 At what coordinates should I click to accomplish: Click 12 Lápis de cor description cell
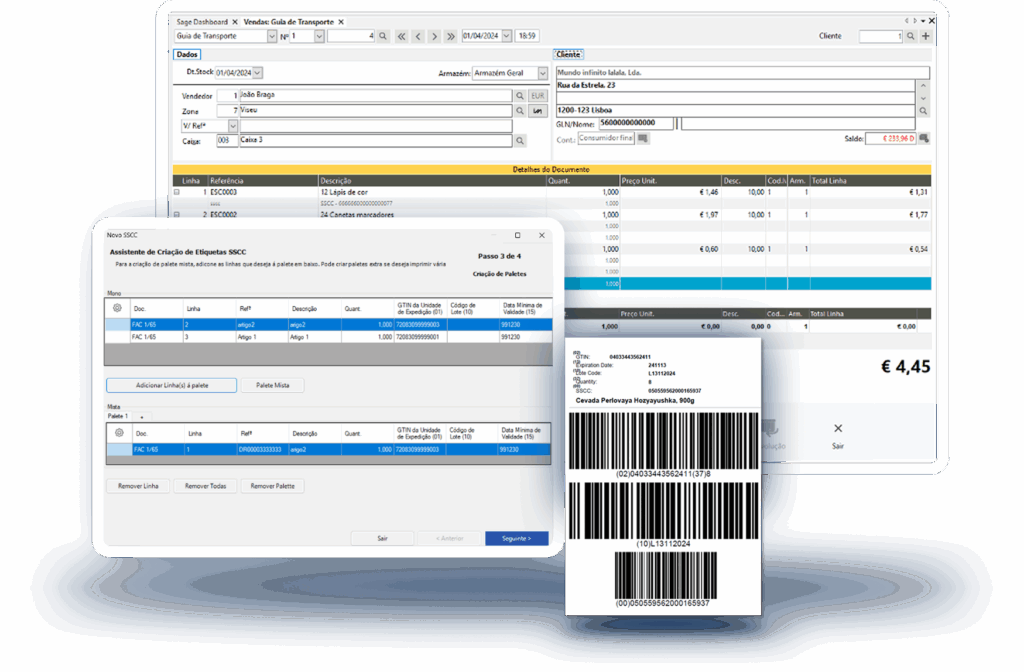432,193
